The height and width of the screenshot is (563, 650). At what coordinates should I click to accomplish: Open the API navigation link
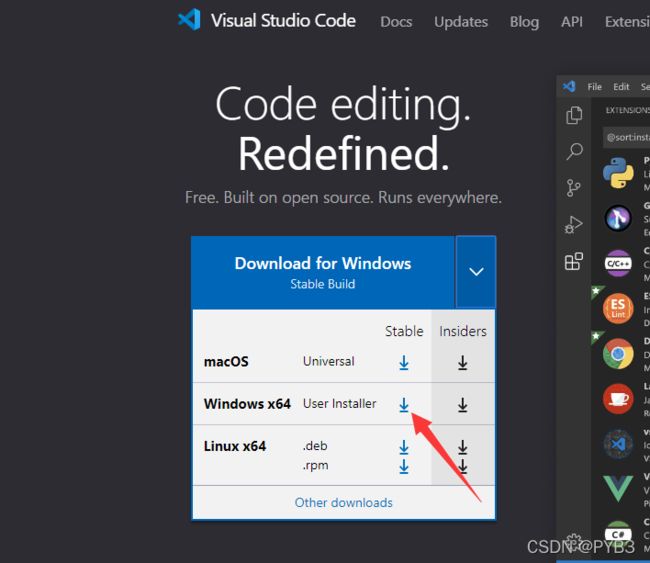(x=572, y=22)
